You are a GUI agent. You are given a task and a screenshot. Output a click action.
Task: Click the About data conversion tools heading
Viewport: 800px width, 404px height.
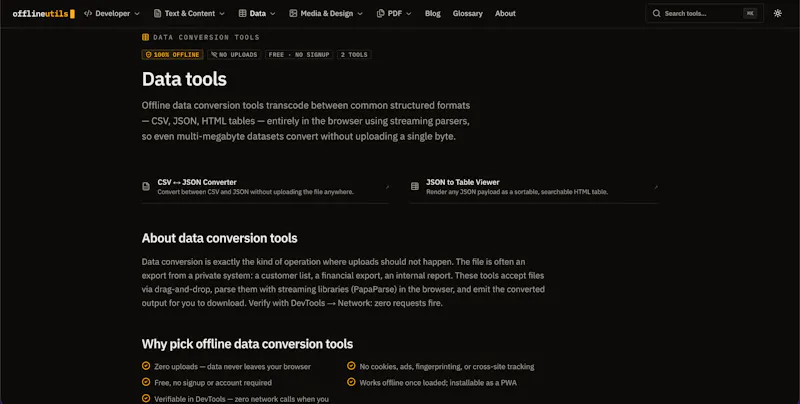tap(219, 238)
